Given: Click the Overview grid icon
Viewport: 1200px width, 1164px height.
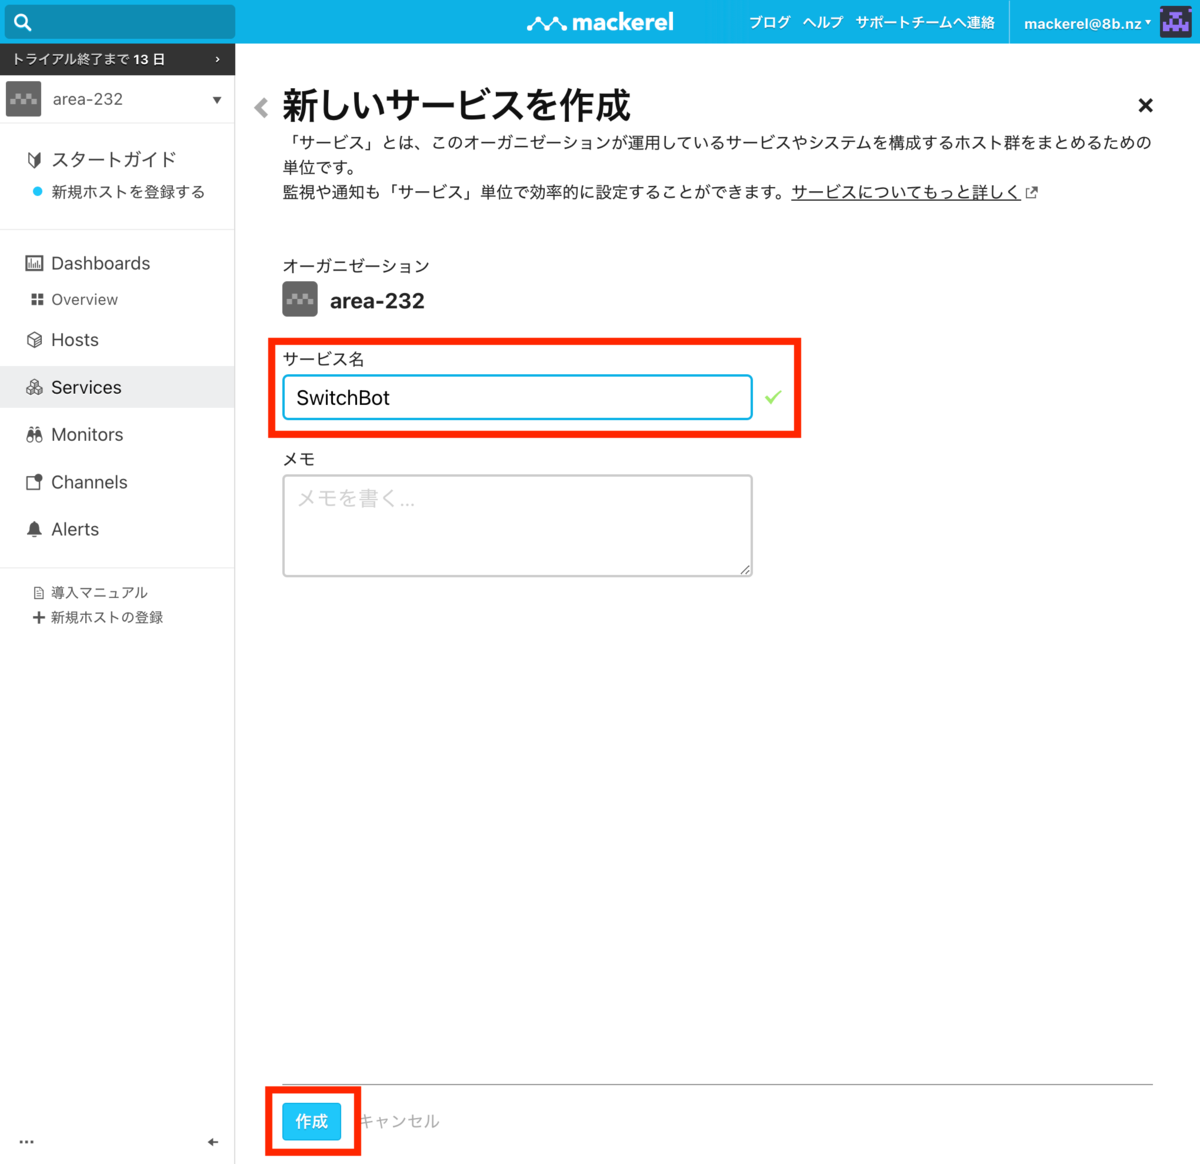Looking at the screenshot, I should pyautogui.click(x=37, y=299).
